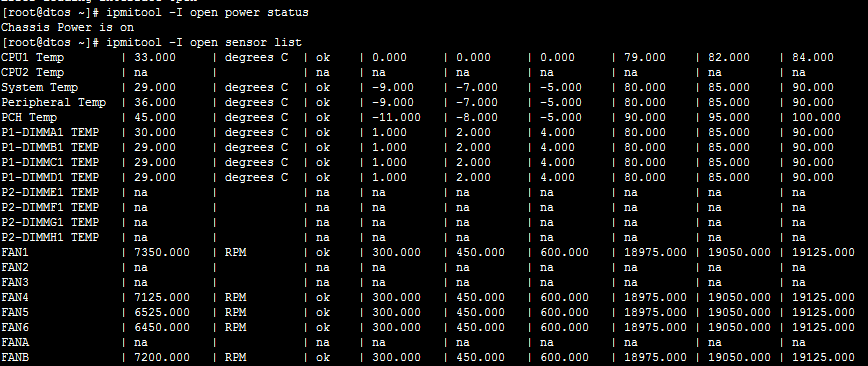Click the 82.000 threshold in CPU1 Temp row
Viewport: 868px width, 366px height.
729,57
